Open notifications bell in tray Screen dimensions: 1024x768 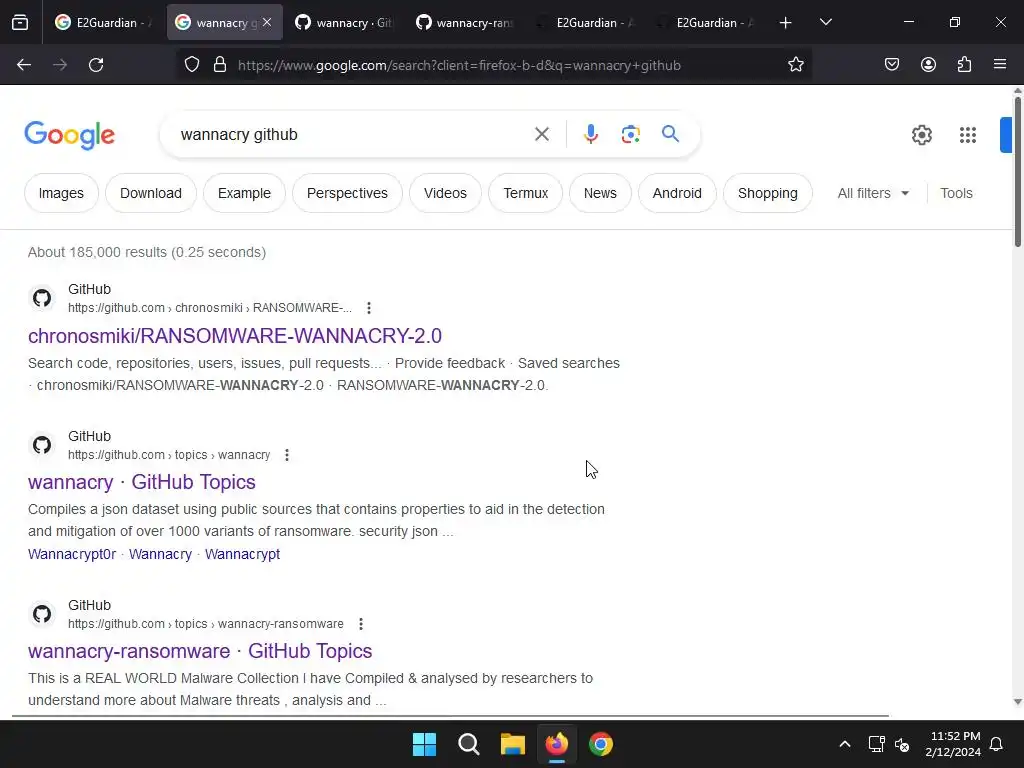pyautogui.click(x=997, y=744)
